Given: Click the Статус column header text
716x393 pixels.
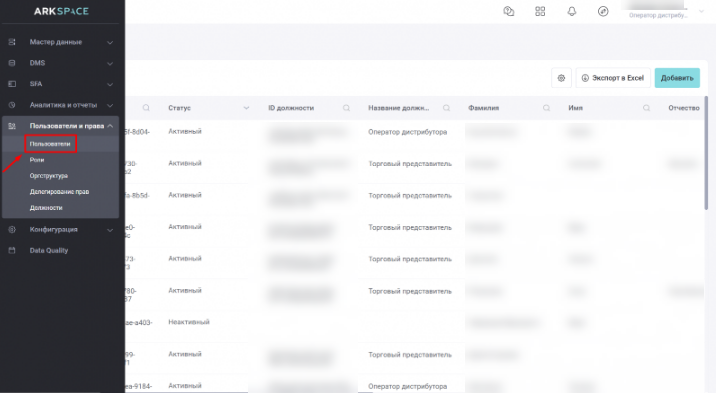Looking at the screenshot, I should 179,108.
